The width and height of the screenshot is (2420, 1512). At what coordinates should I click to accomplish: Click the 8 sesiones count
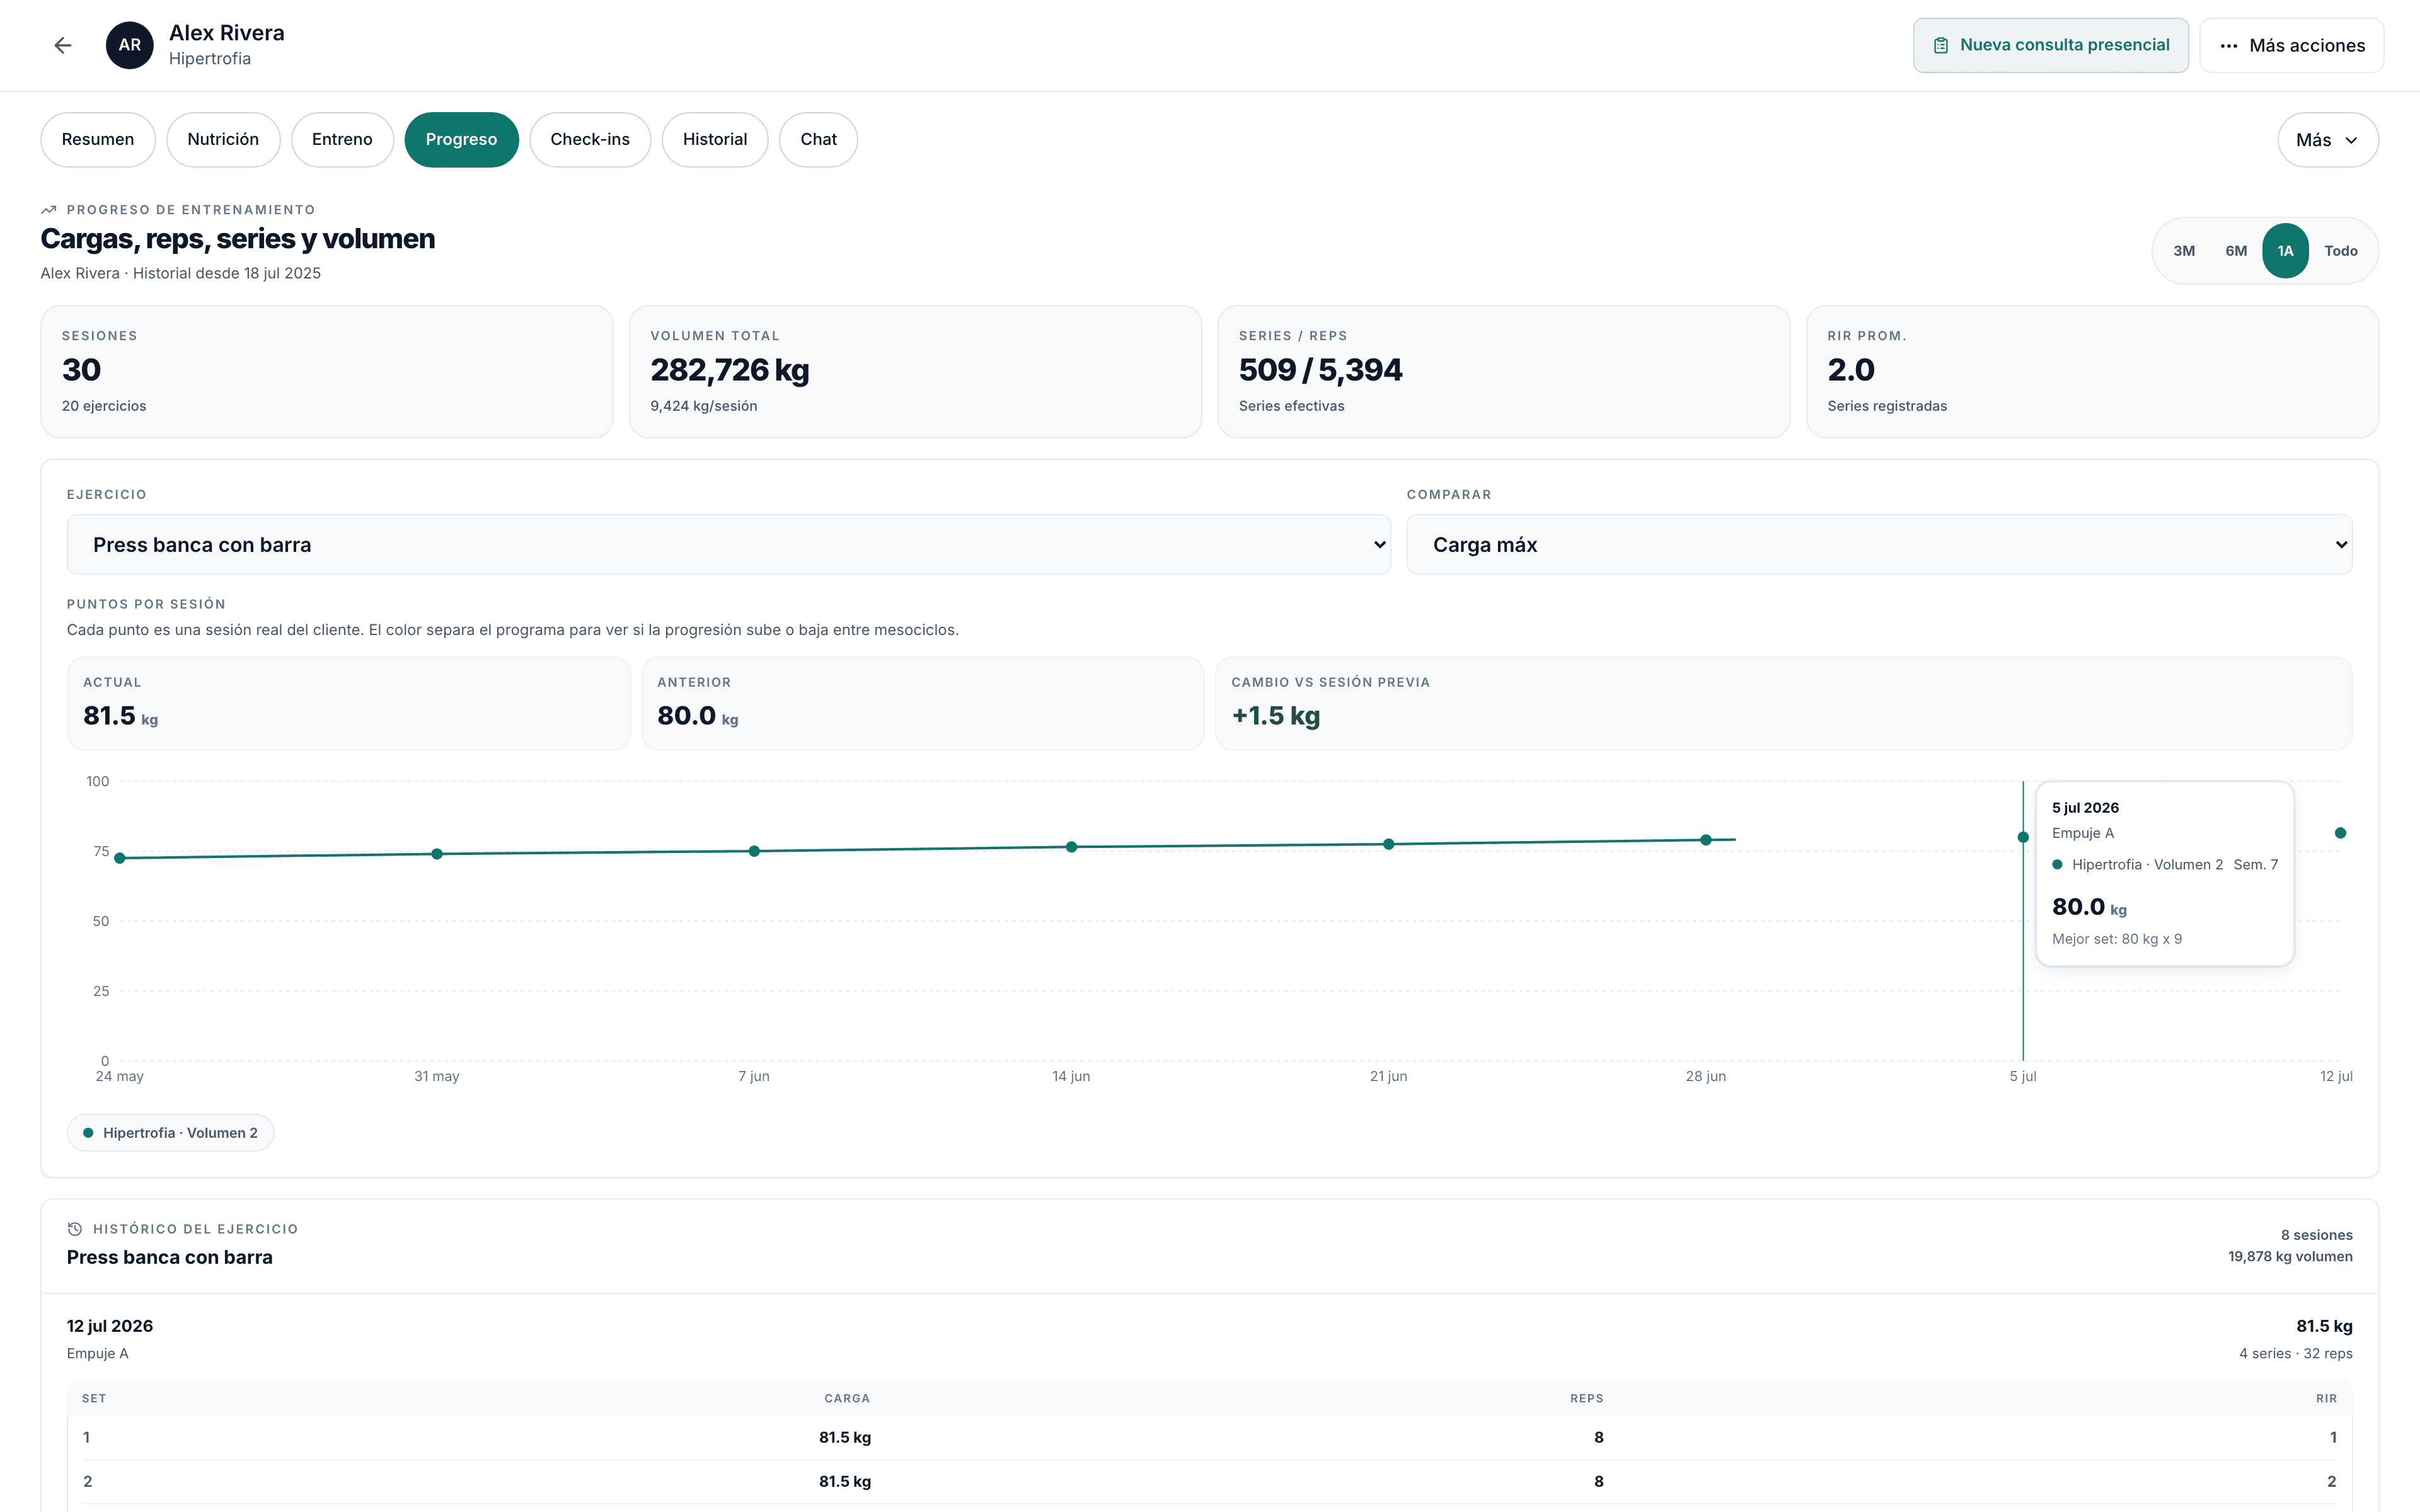[2316, 1235]
